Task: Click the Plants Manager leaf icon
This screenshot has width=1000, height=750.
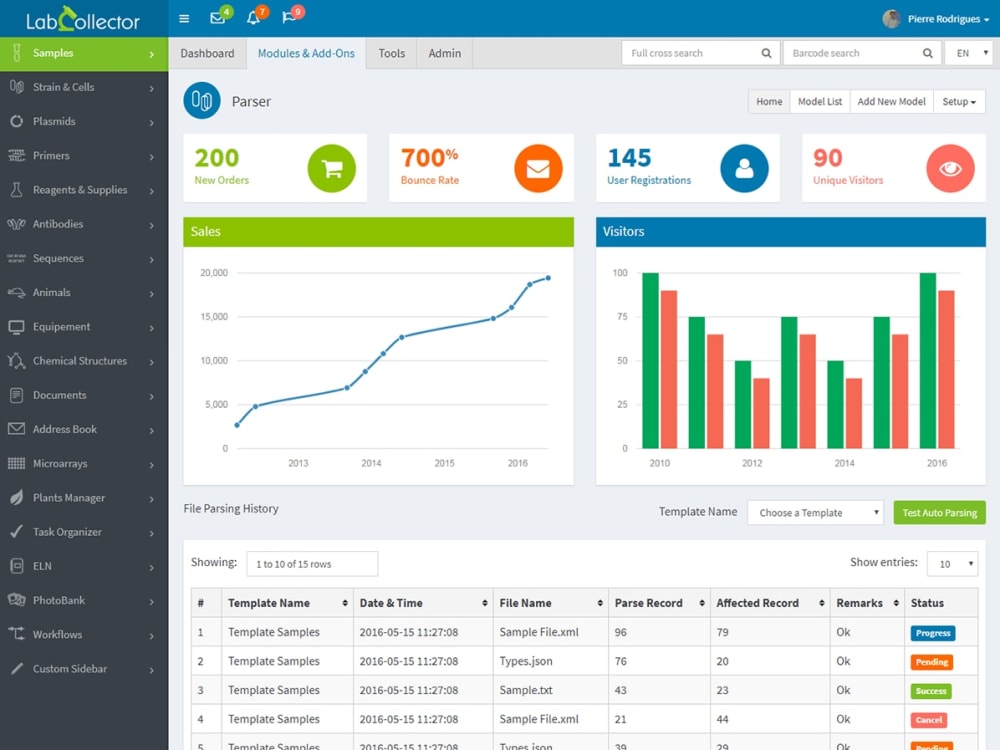Action: point(17,497)
